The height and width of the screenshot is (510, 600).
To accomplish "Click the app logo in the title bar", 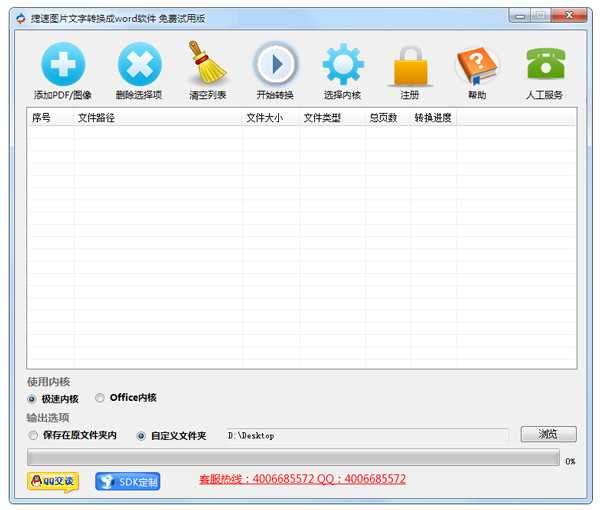I will [21, 18].
